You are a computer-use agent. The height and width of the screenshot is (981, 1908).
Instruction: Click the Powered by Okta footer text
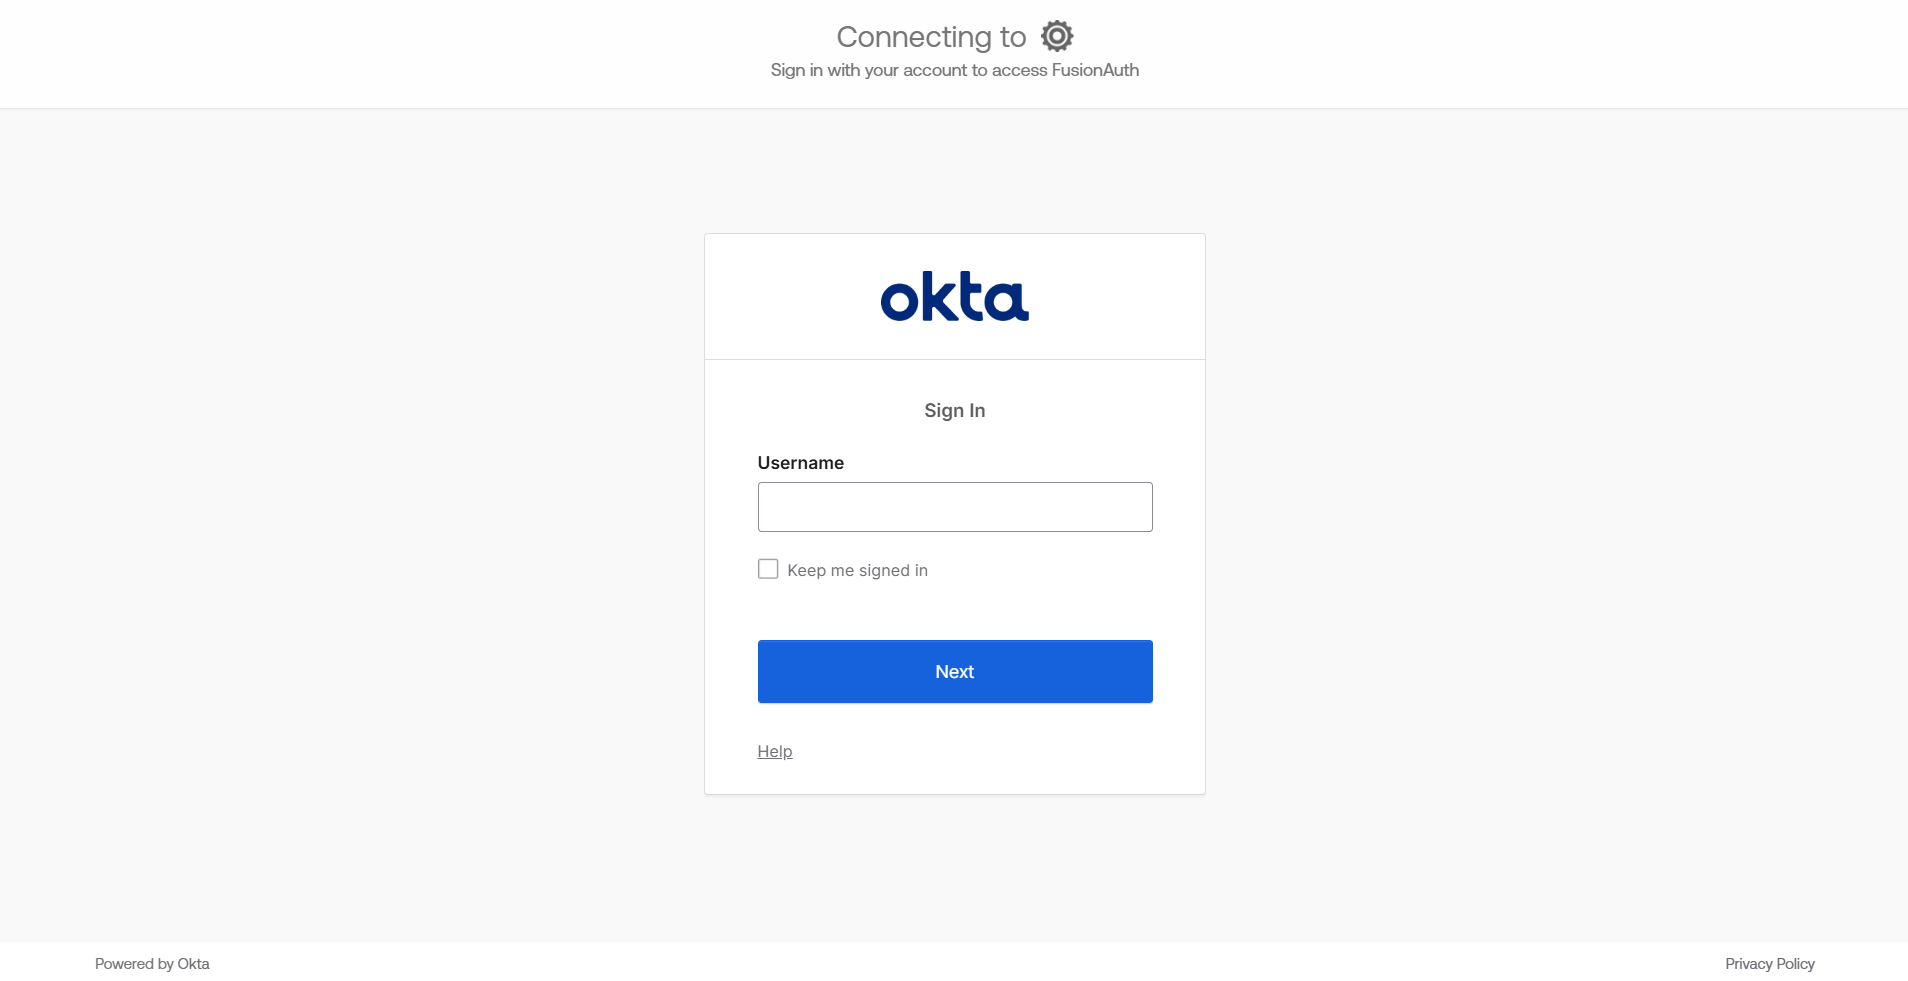151,963
